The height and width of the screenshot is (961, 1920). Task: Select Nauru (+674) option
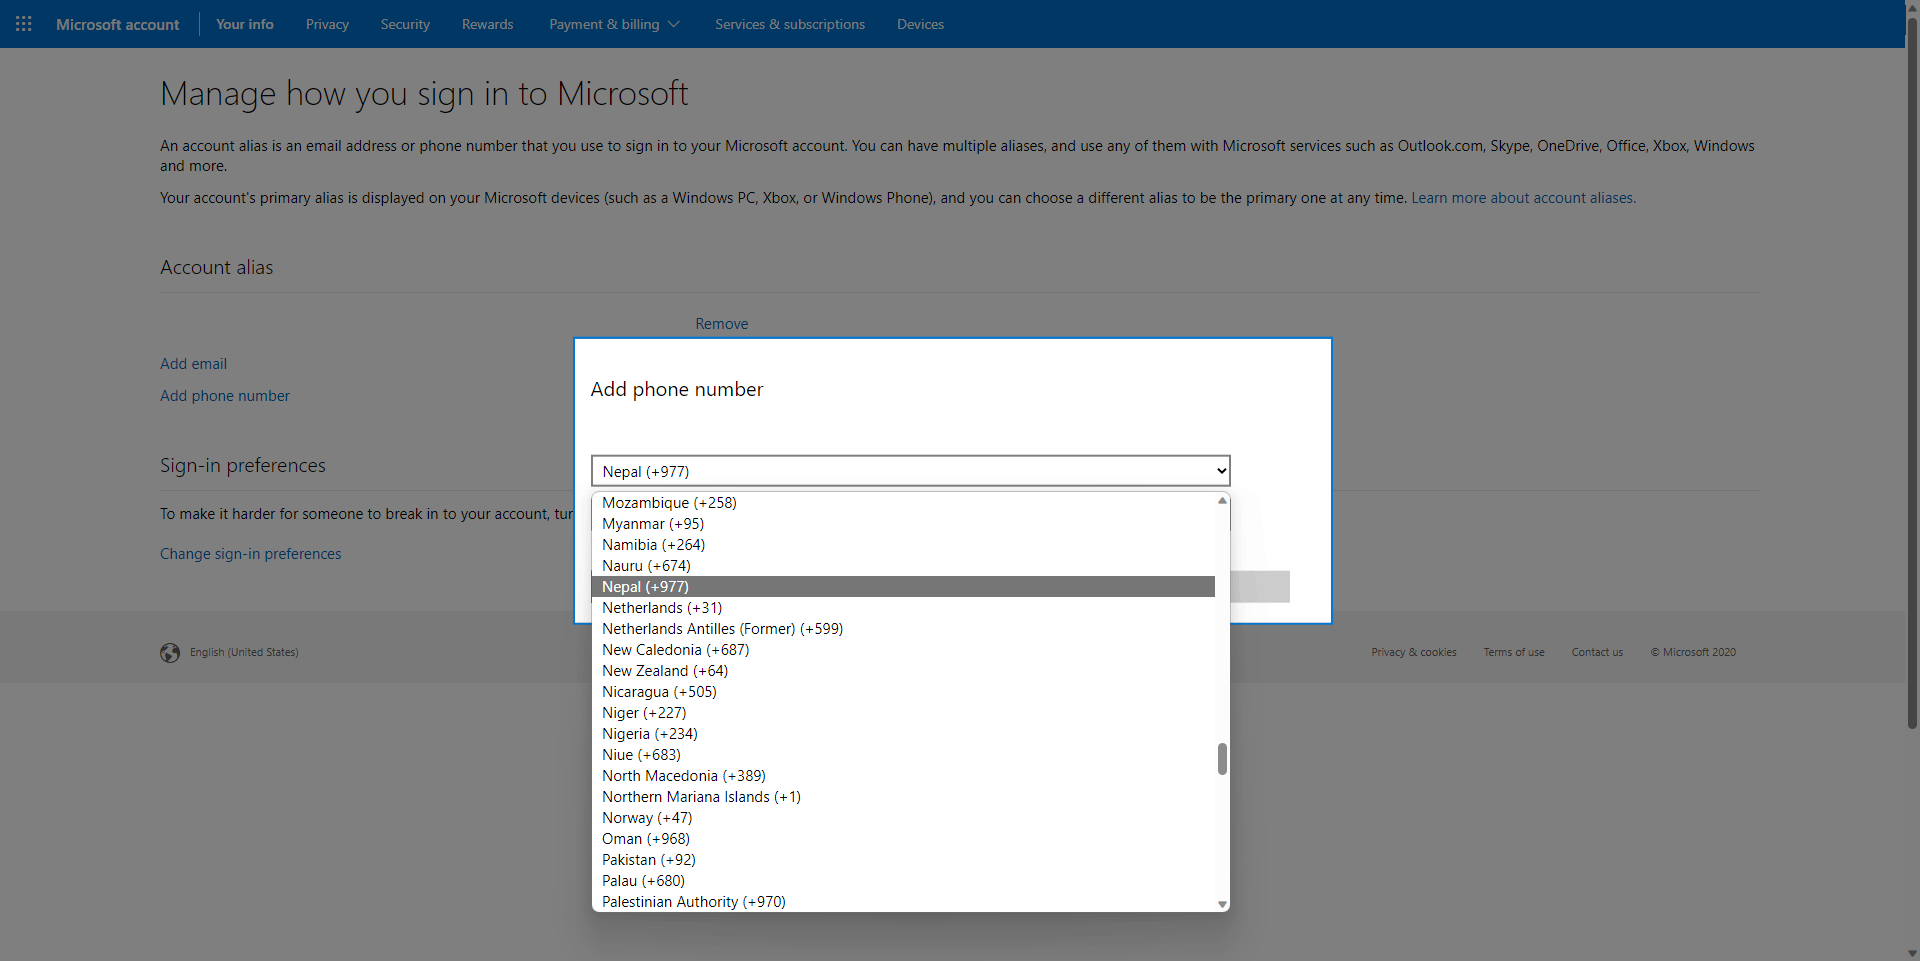coord(903,566)
